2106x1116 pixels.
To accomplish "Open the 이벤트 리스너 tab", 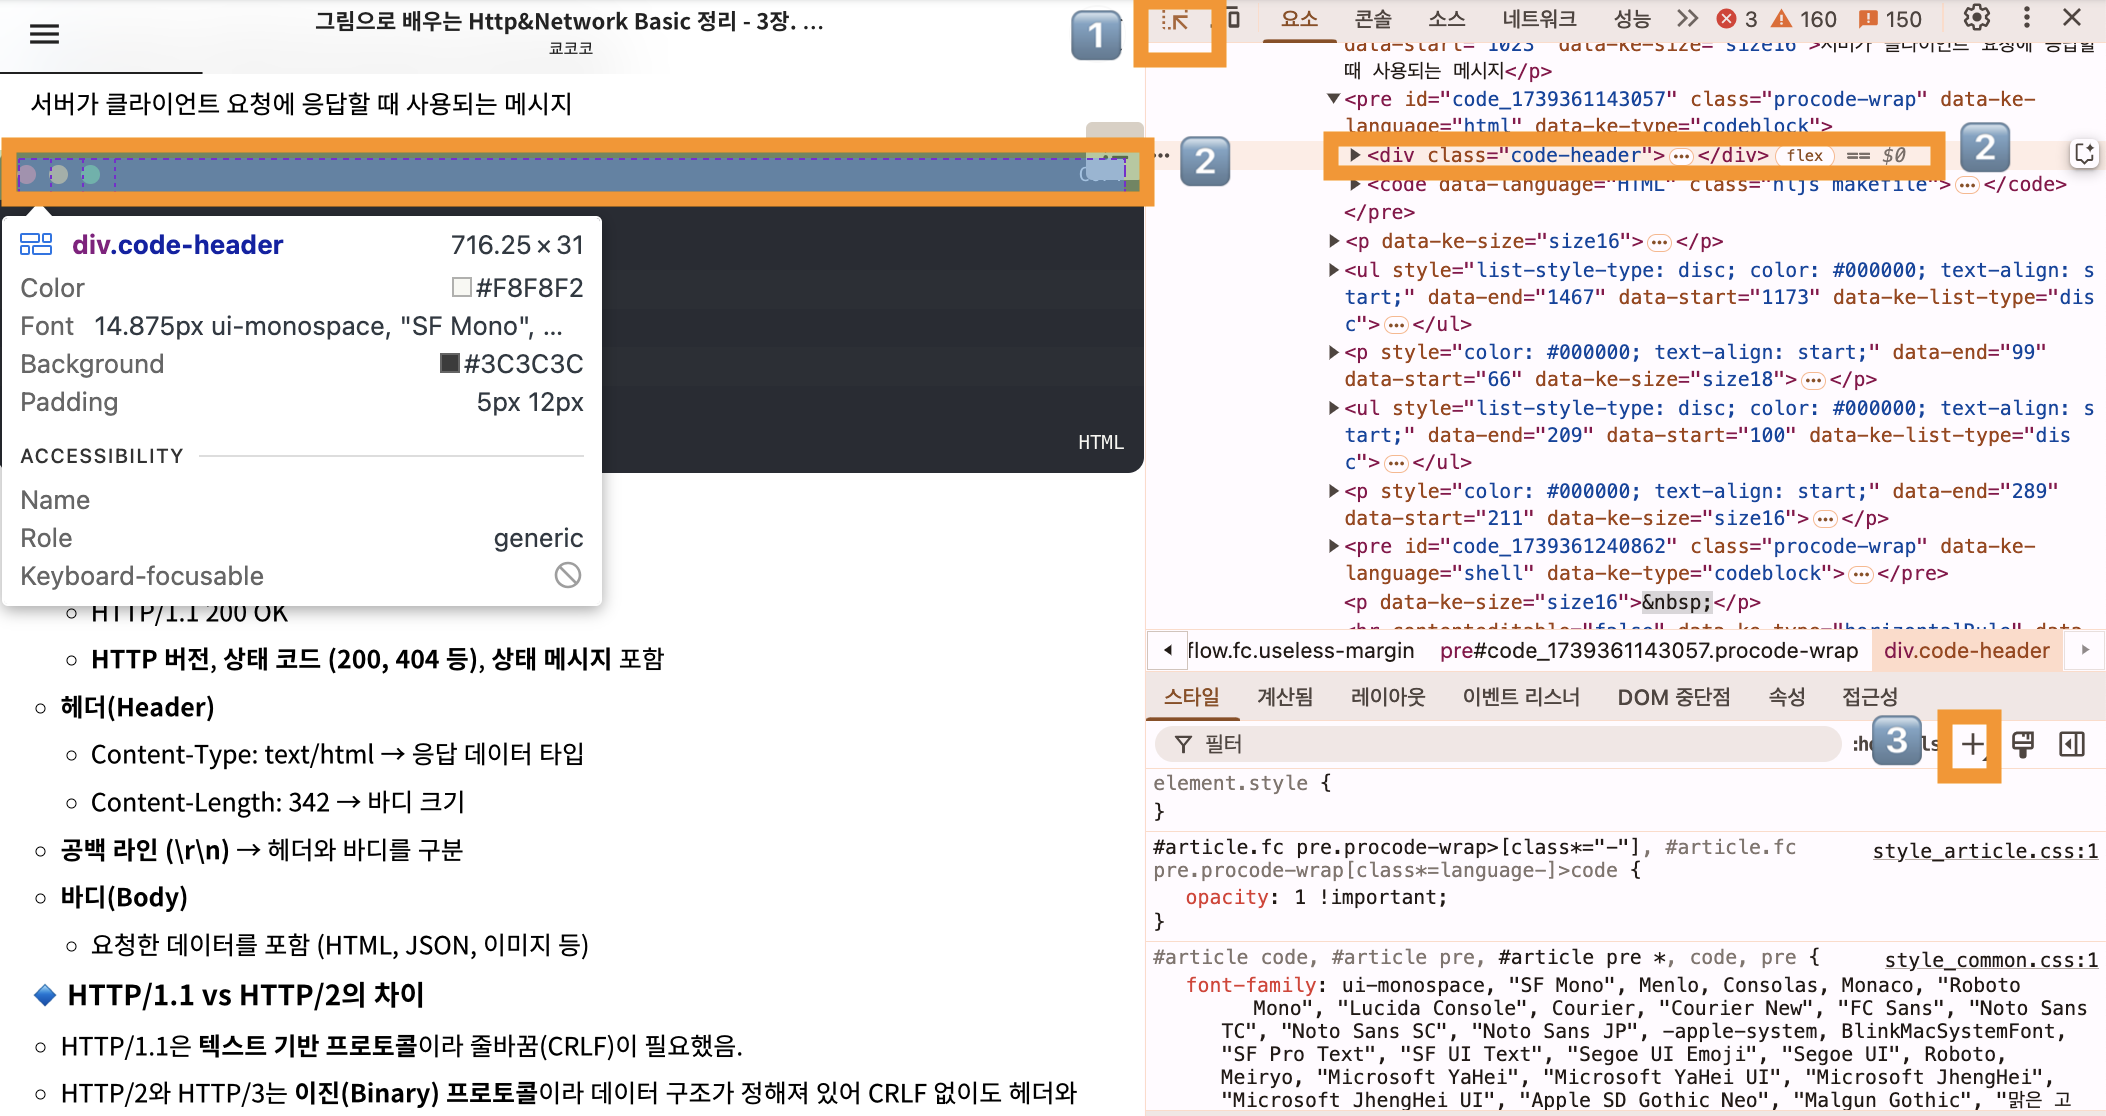I will [1521, 697].
